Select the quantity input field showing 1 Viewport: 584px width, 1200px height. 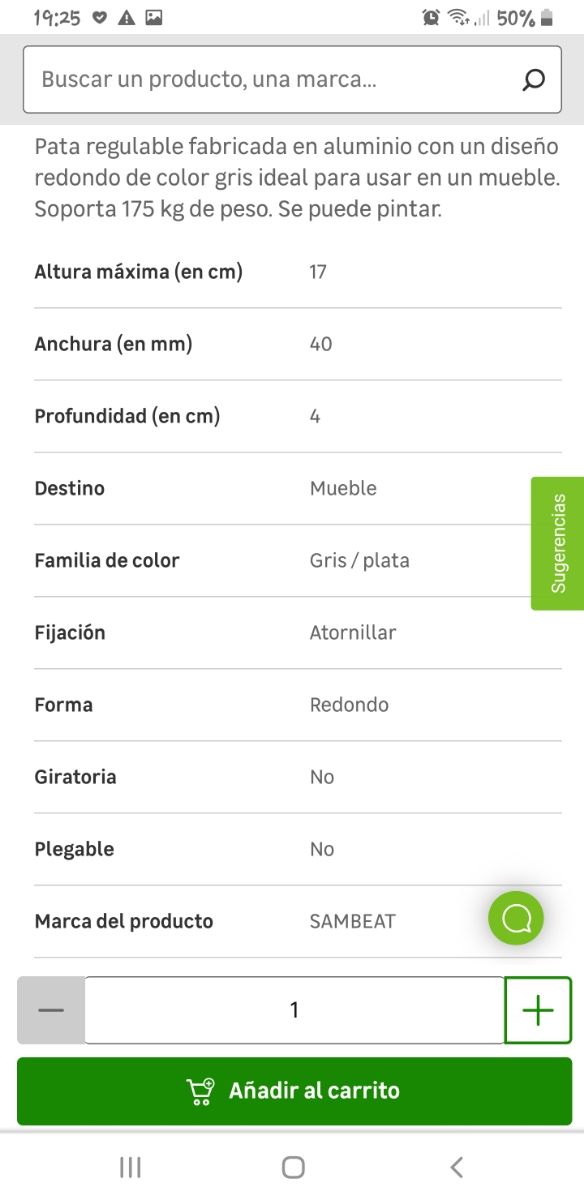point(293,1009)
